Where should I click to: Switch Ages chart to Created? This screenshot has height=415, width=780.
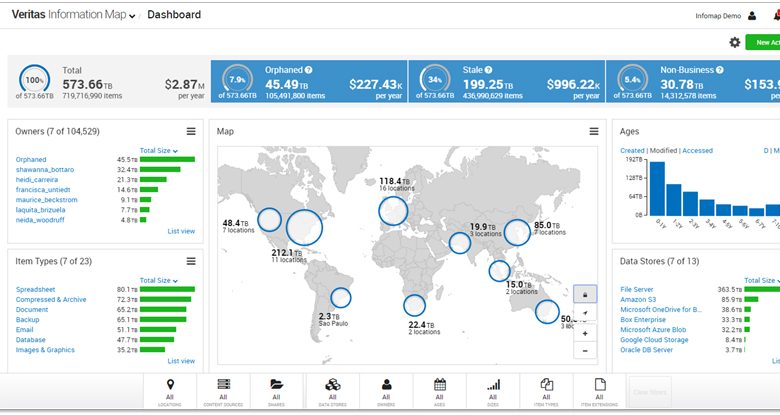632,150
